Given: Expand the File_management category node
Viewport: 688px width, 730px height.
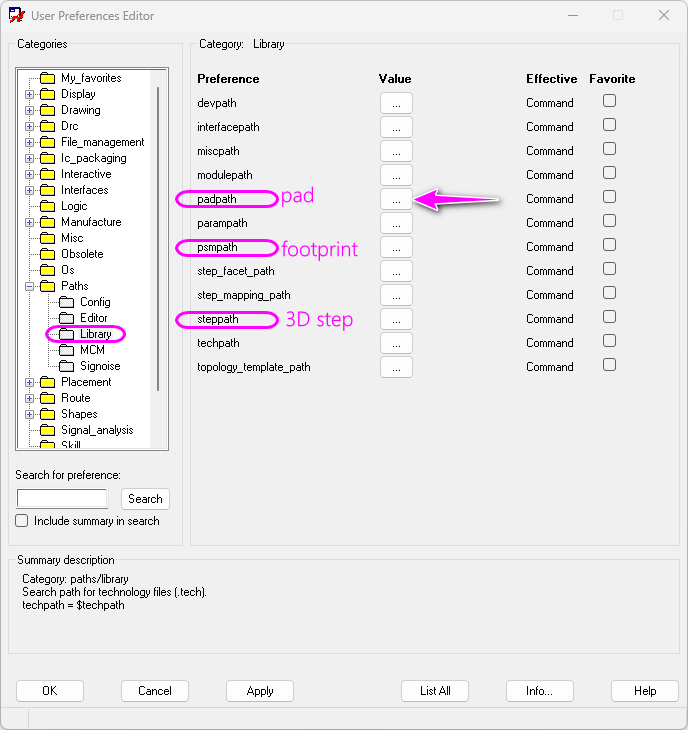Looking at the screenshot, I should [29, 142].
